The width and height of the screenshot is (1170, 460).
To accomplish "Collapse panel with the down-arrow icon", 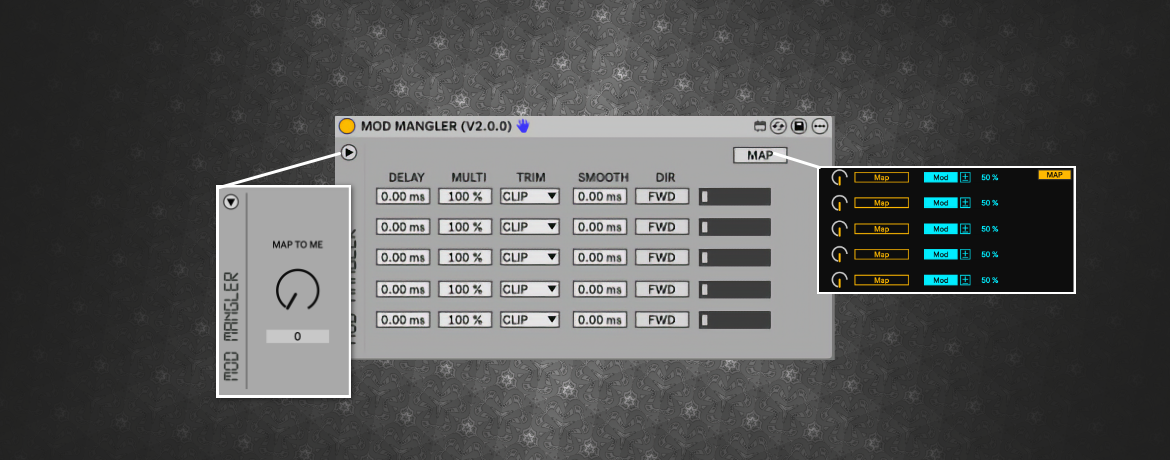I will coord(231,202).
